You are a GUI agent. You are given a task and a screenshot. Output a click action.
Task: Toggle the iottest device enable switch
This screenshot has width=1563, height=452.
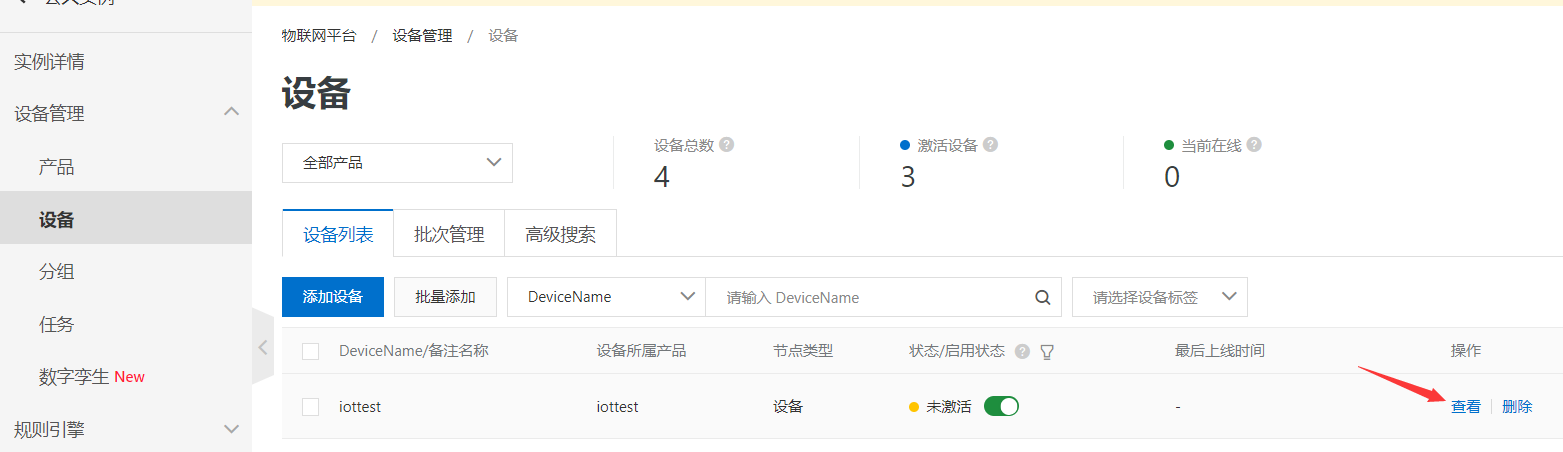click(x=1001, y=406)
